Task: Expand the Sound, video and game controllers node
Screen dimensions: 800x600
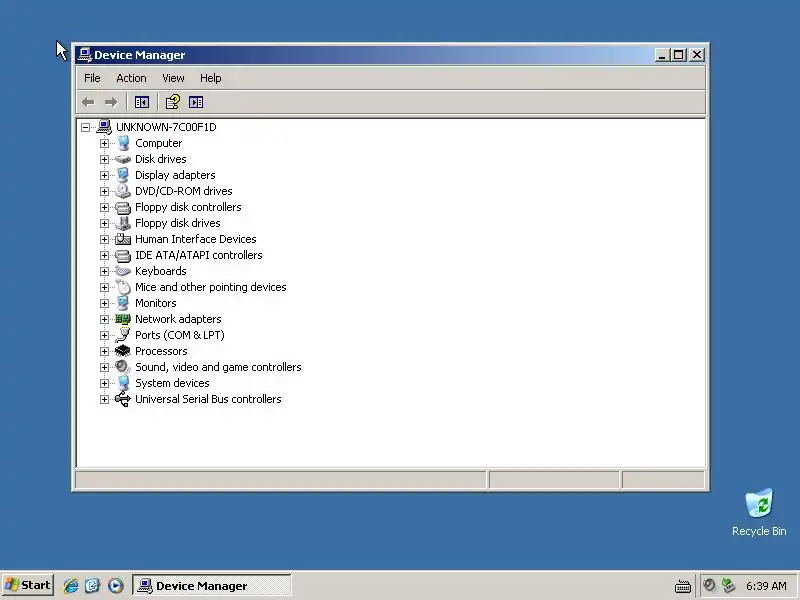Action: 105,367
